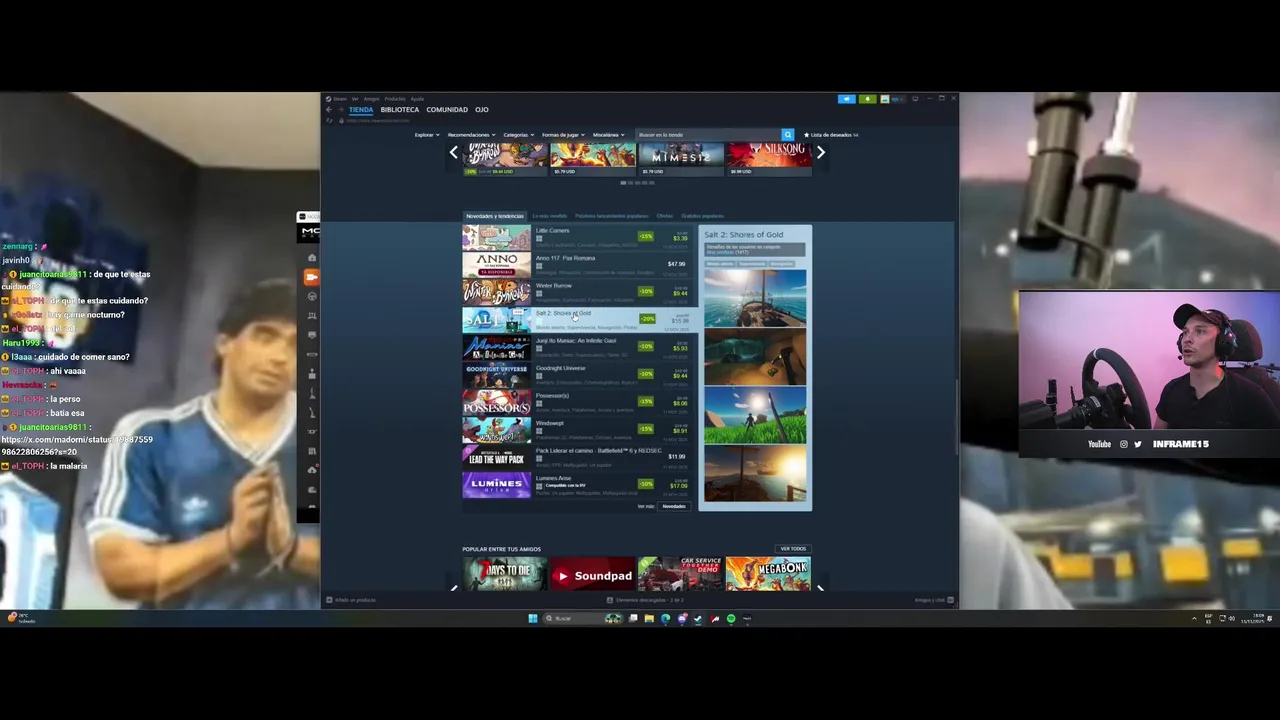Open the Lumines Arise game entry

[x=576, y=484]
